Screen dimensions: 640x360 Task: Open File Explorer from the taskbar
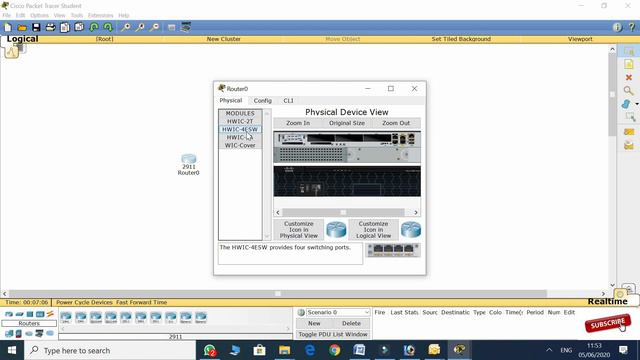(x=284, y=350)
